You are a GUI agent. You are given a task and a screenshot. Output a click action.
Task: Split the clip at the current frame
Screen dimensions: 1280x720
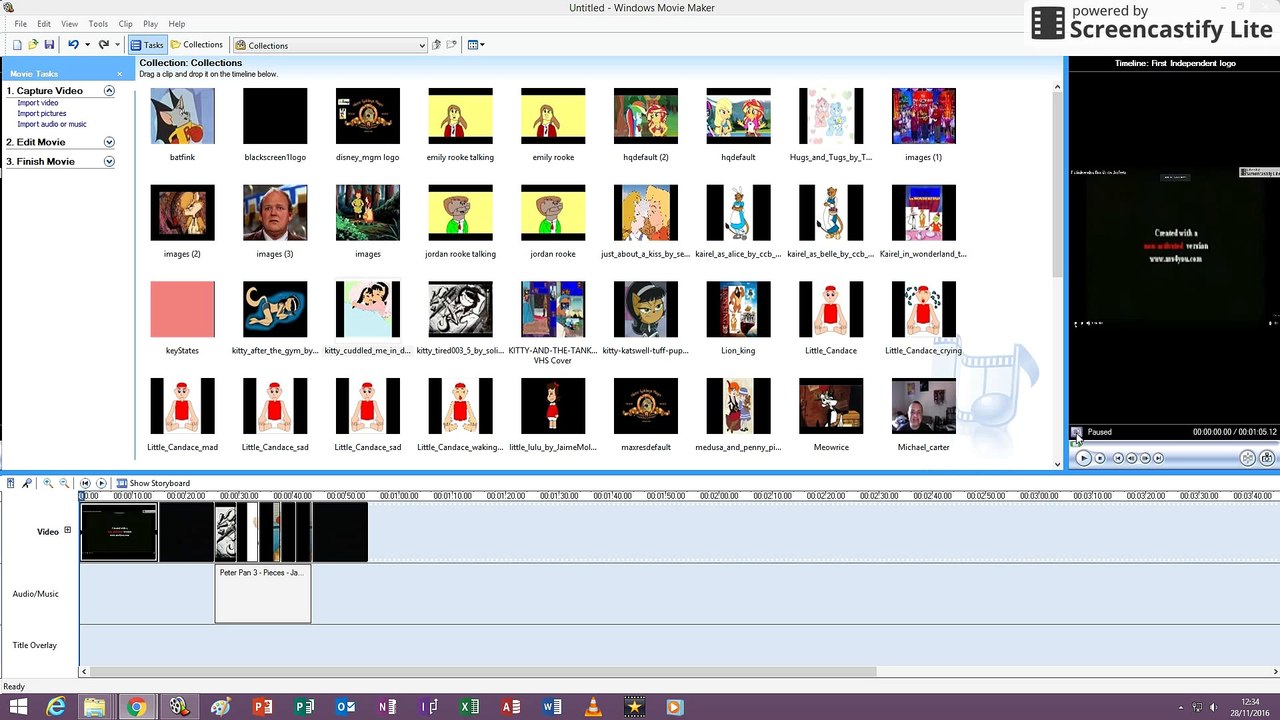click(x=1247, y=458)
